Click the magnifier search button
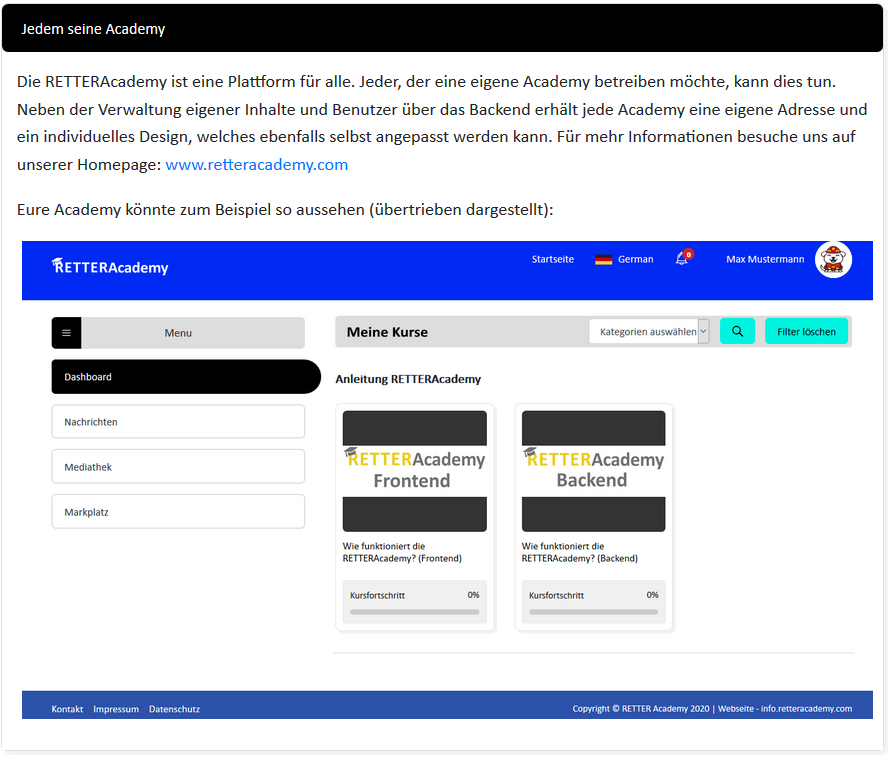Image resolution: width=893 pixels, height=763 pixels. tap(737, 331)
